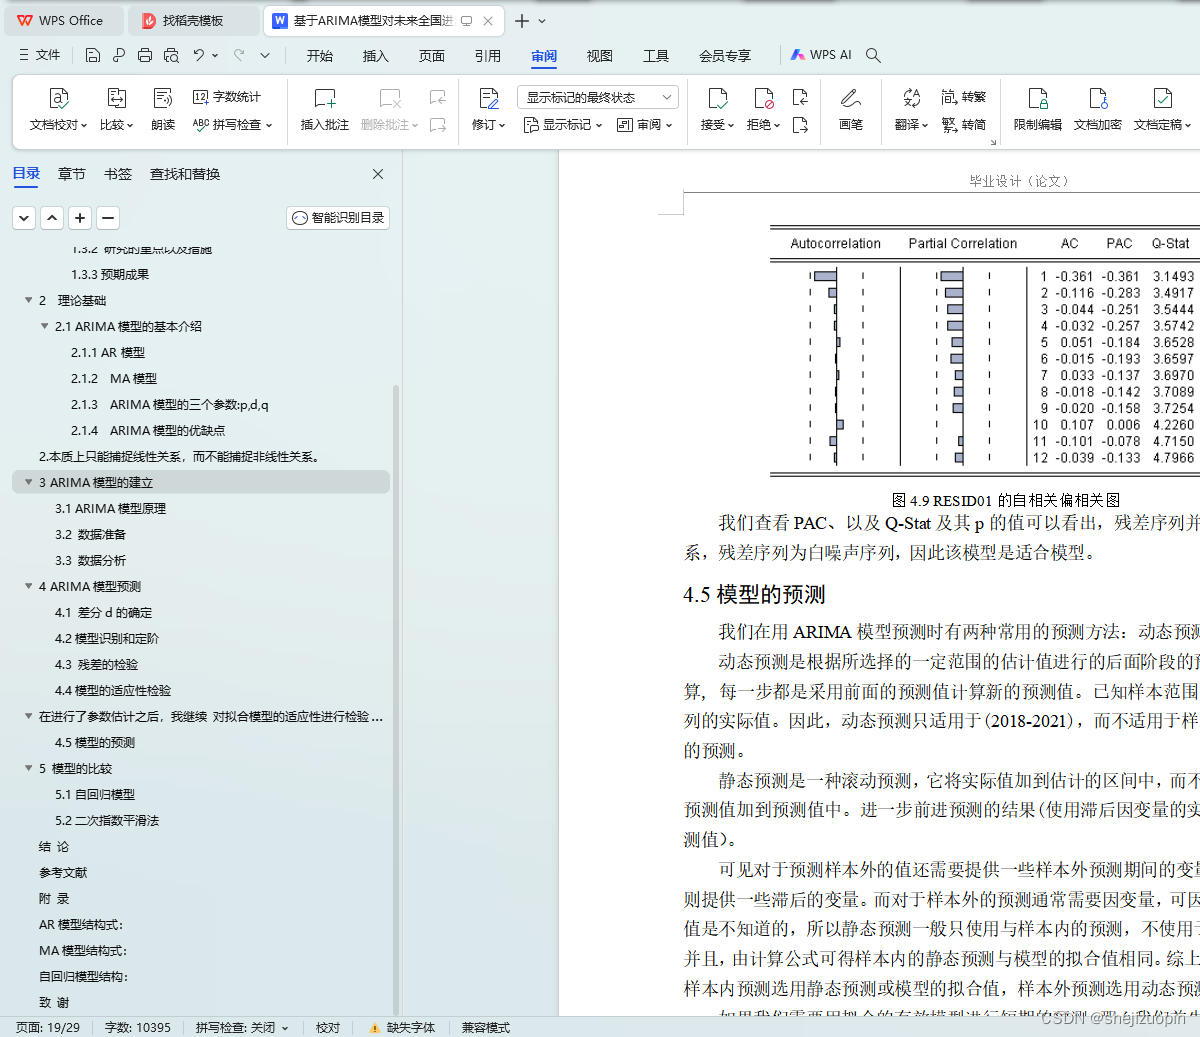
Task: Click the navigation pane vertical scrollbar
Action: 396,700
